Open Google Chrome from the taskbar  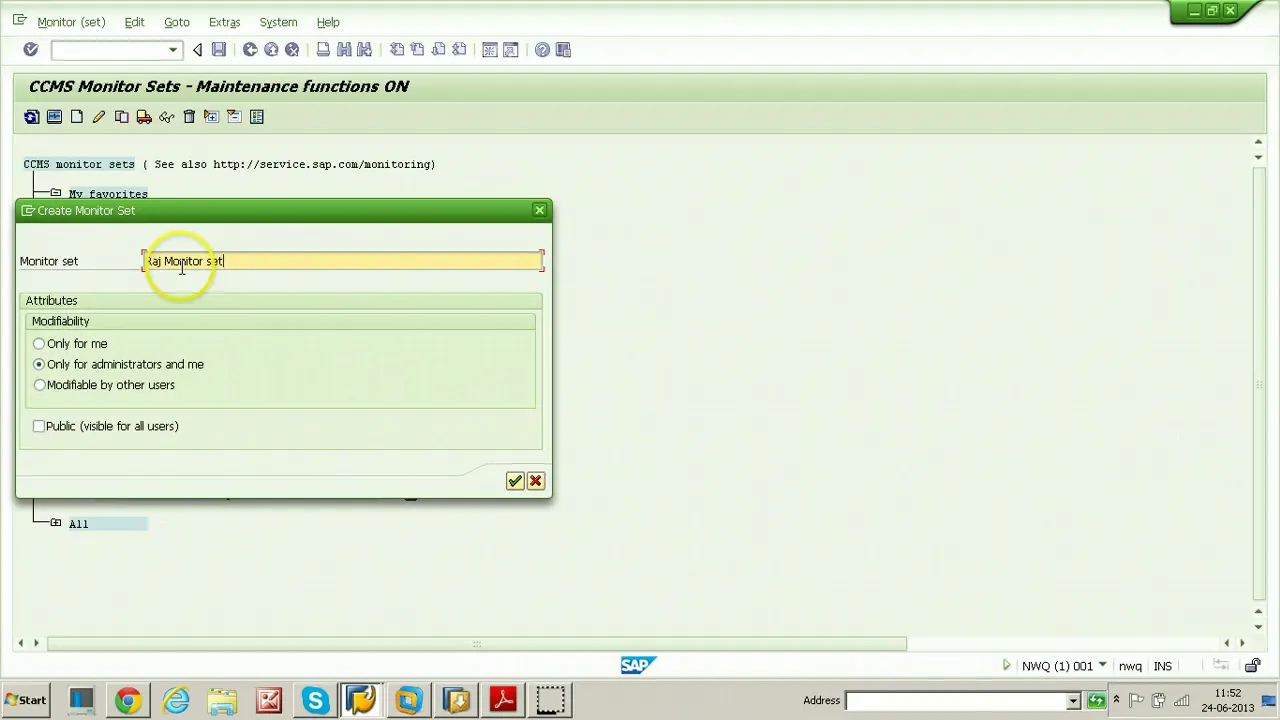pos(128,700)
